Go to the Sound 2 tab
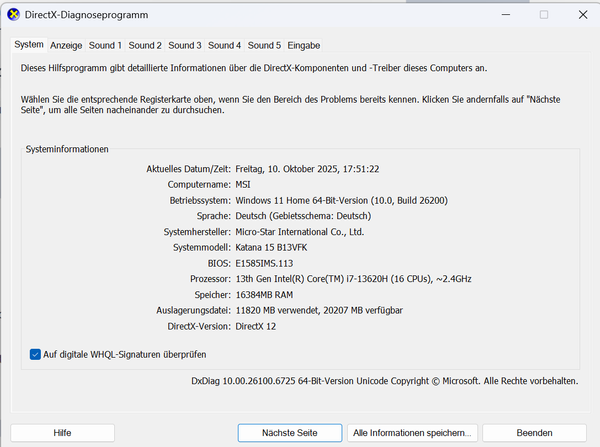600x447 pixels. (145, 45)
